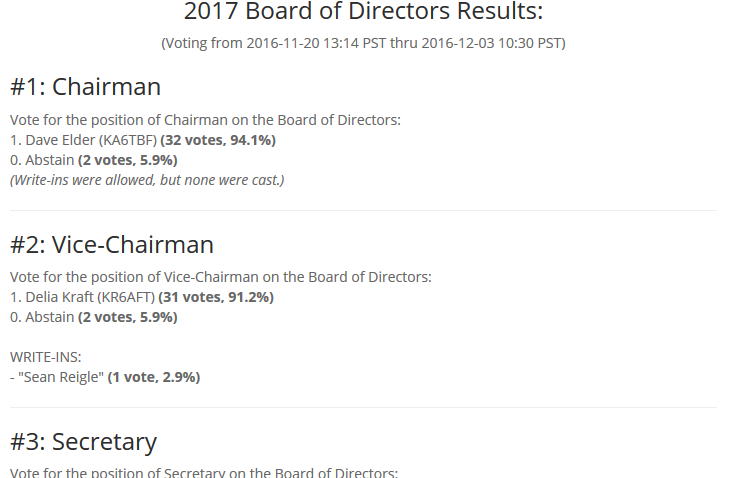This screenshot has width=732, height=478.
Task: Click the WRITE-INS: label
Action: point(46,358)
